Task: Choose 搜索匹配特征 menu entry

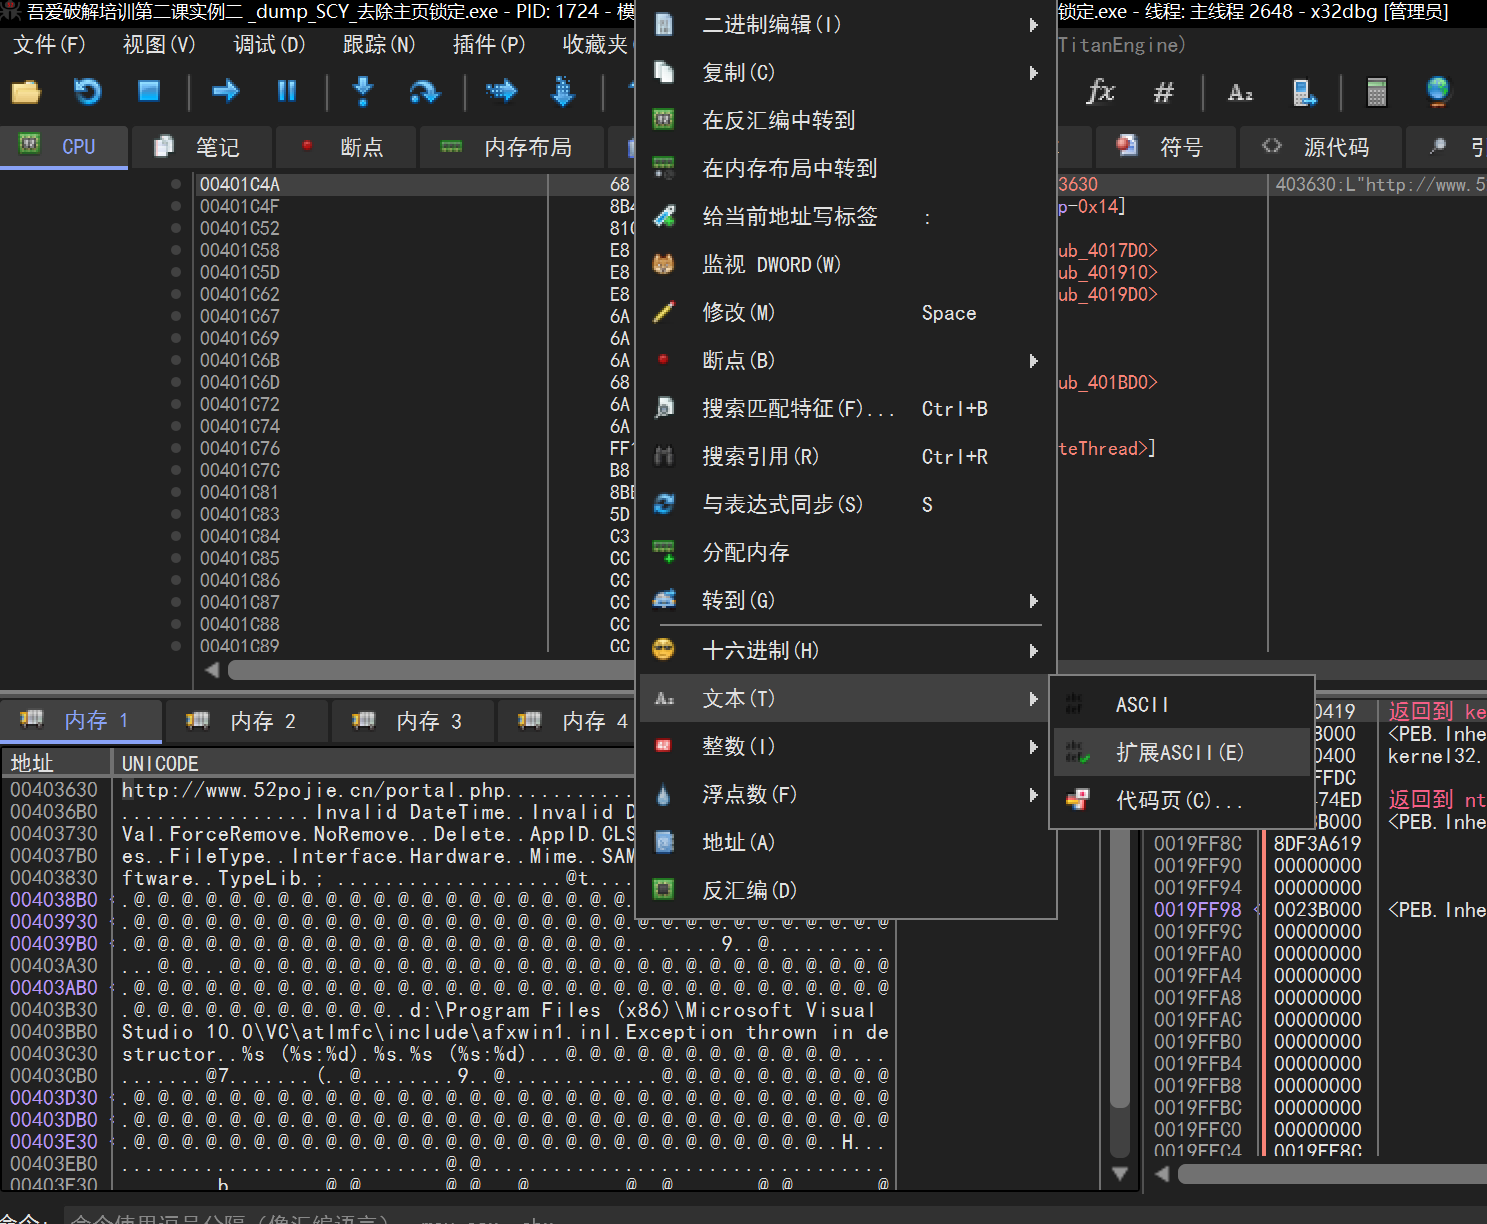Action: tap(846, 408)
